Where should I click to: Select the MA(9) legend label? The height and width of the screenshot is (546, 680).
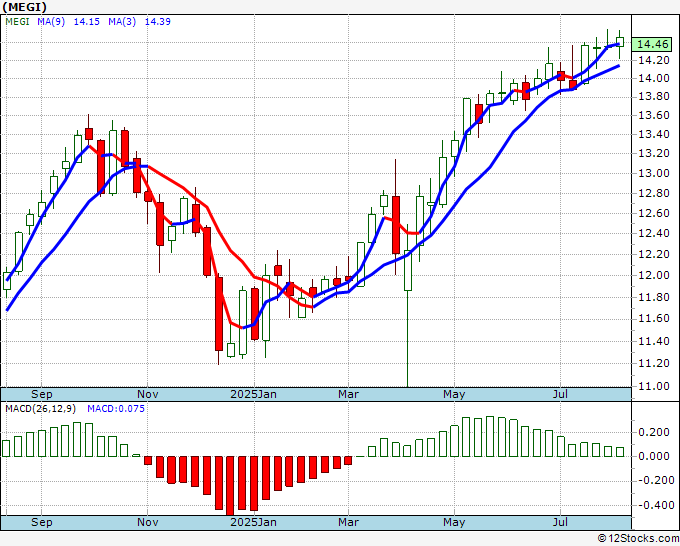pos(51,21)
